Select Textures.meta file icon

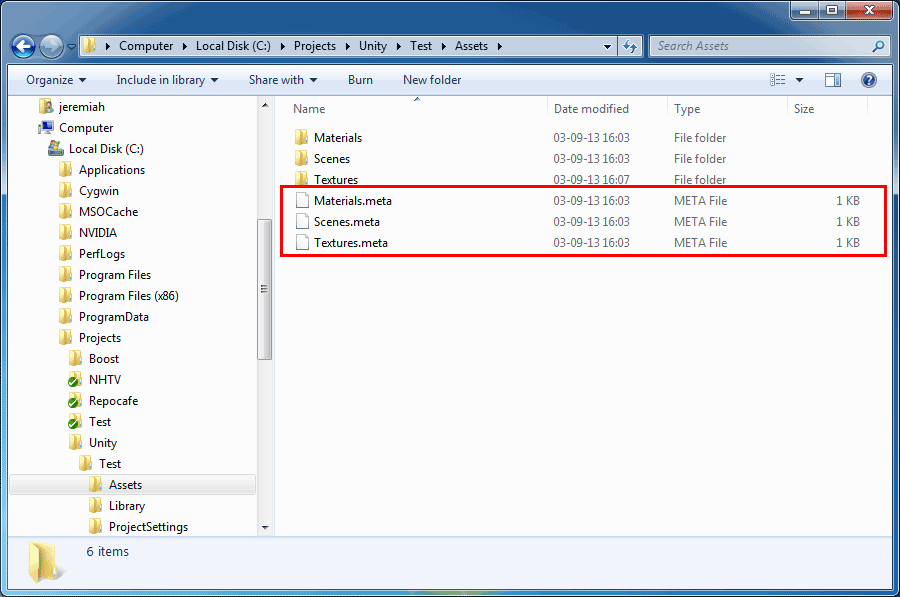coord(302,243)
